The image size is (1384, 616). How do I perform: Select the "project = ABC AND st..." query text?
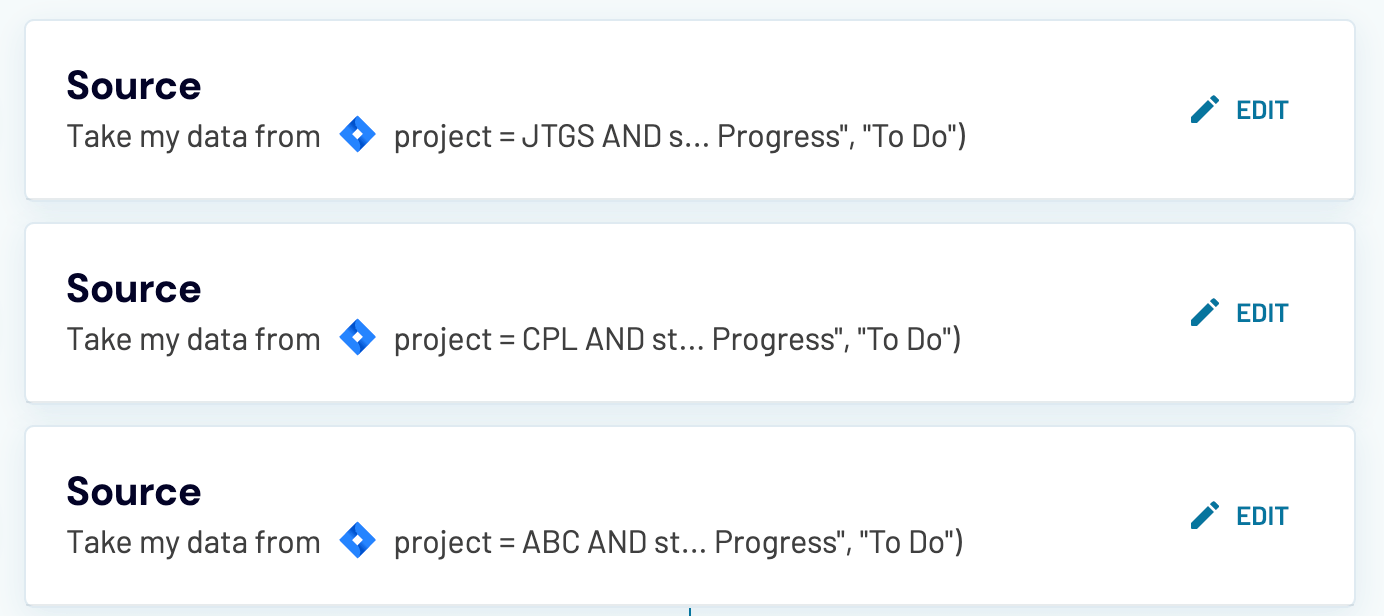[x=678, y=542]
